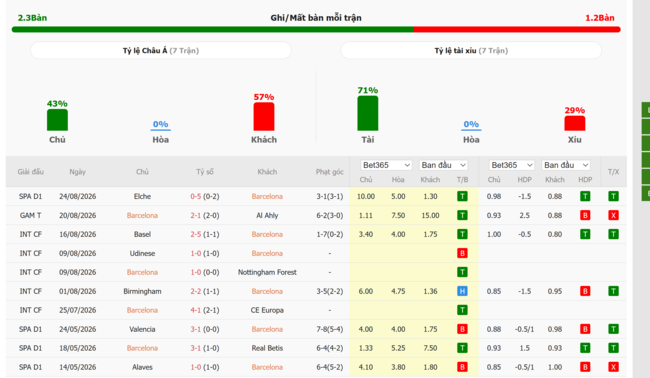Click the goals scored/conceded progress bar
Viewport: 650px width, 378px height.
tap(316, 29)
